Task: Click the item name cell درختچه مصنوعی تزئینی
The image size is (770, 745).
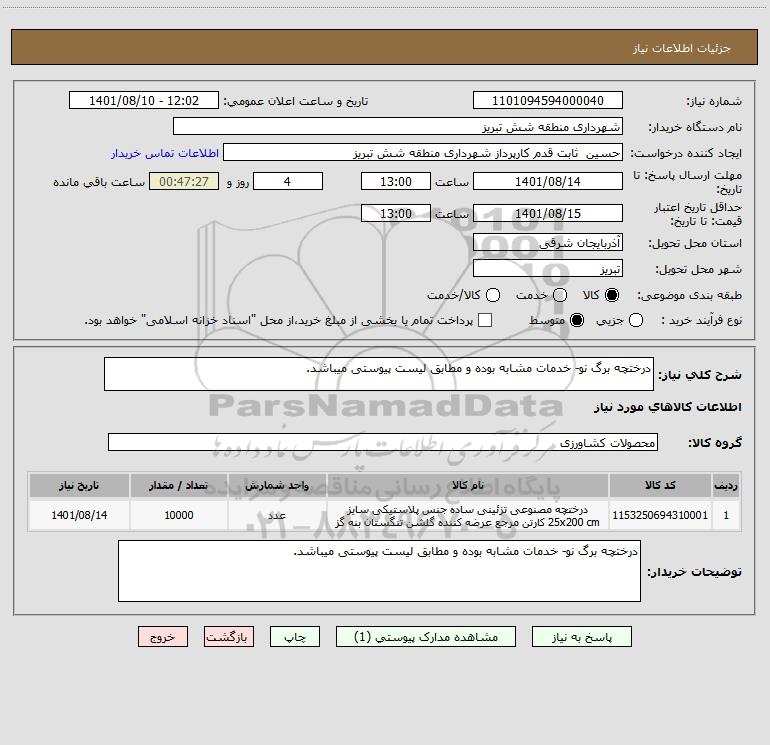Action: pos(468,515)
